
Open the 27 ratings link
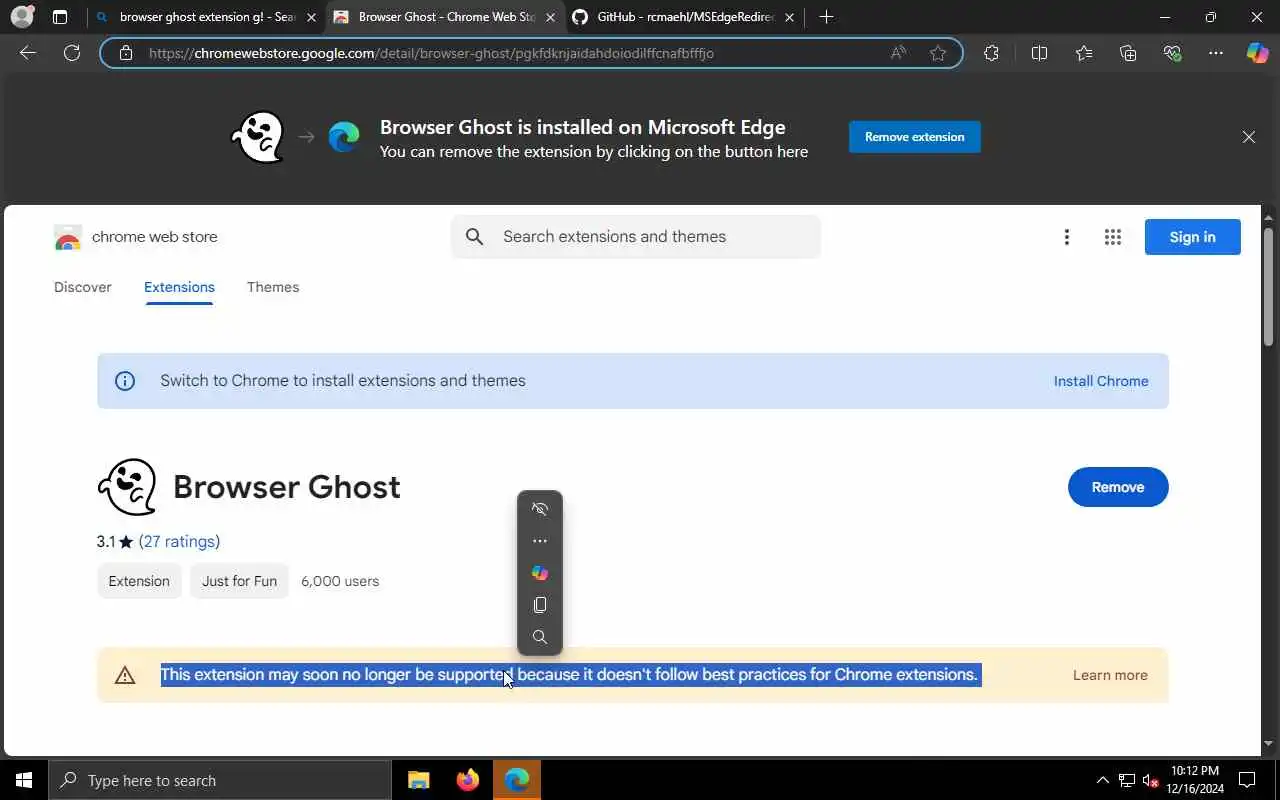[179, 541]
